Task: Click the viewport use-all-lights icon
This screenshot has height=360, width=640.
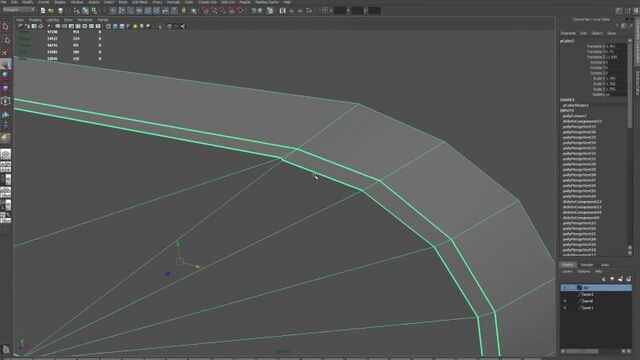Action: click(x=135, y=26)
